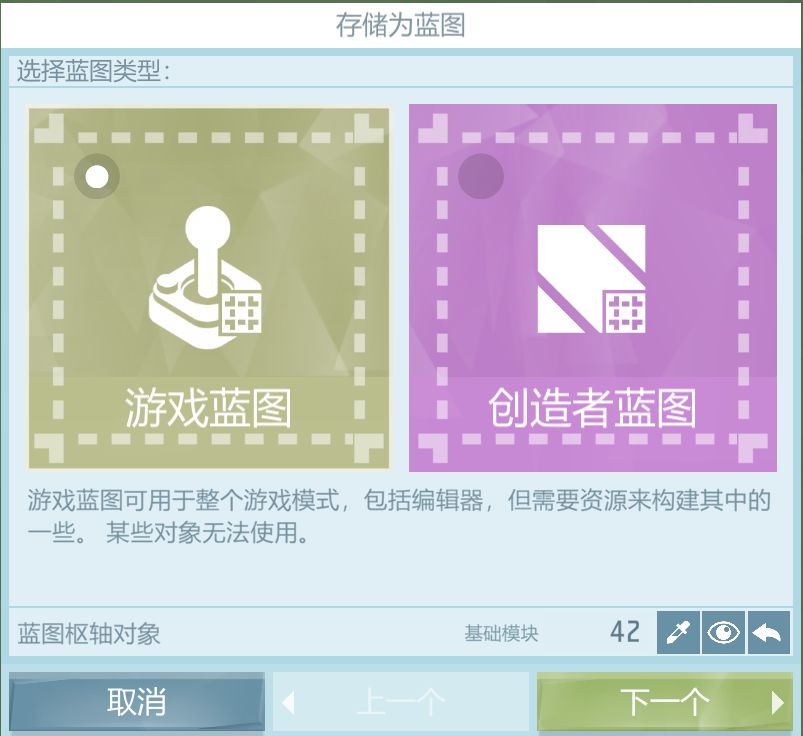This screenshot has height=736, width=803.
Task: Click the eyedropper pick-object icon
Action: click(678, 632)
